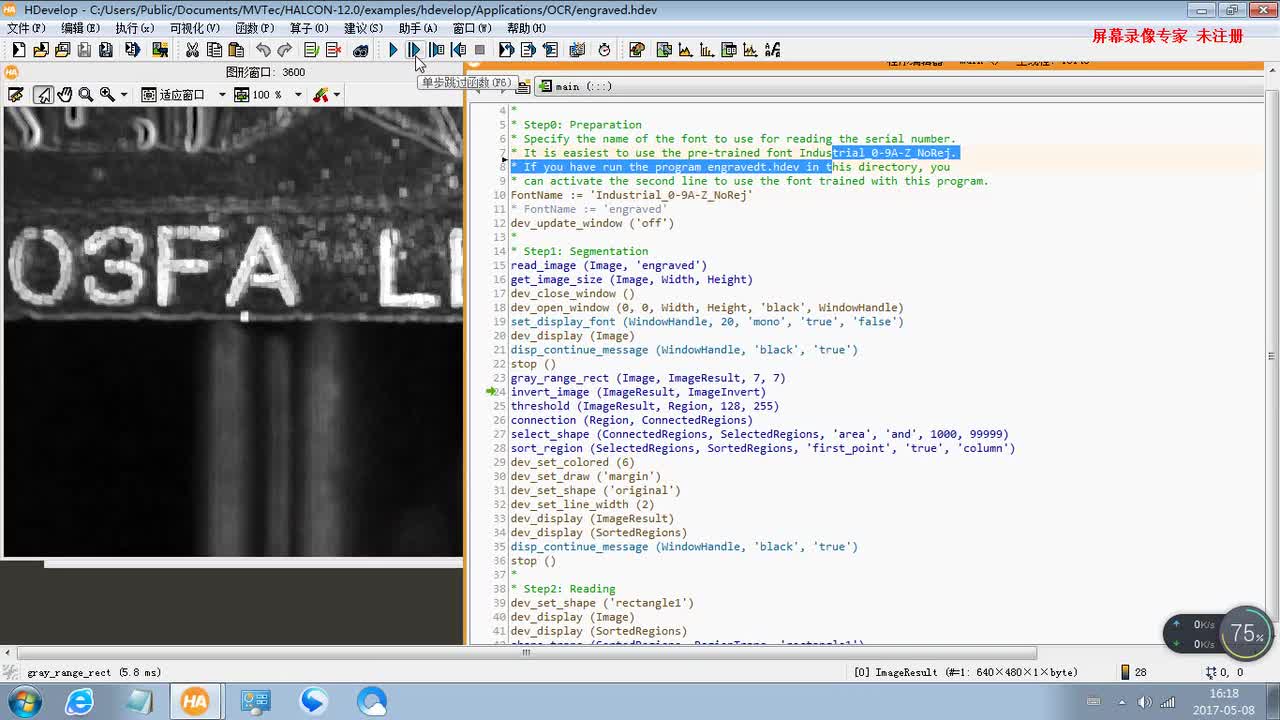
Task: Click the Paste clipboard icon
Action: (x=236, y=50)
